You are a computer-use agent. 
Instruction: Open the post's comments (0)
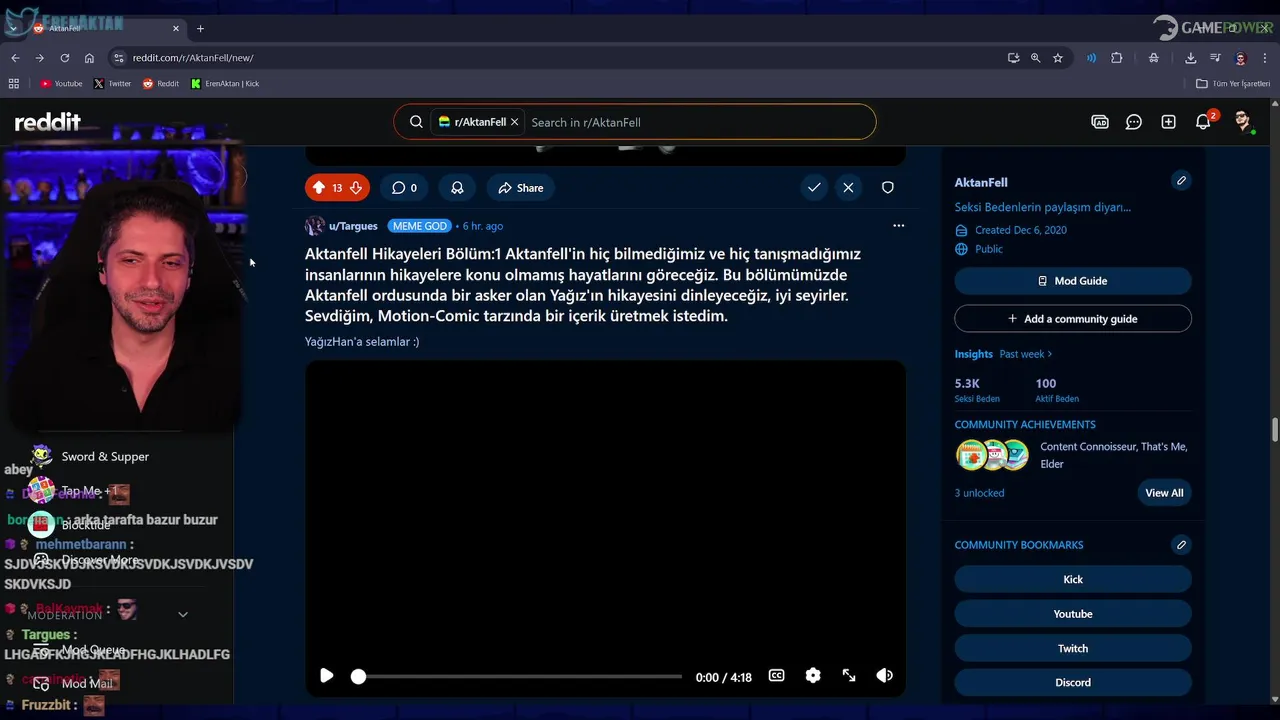tap(404, 188)
